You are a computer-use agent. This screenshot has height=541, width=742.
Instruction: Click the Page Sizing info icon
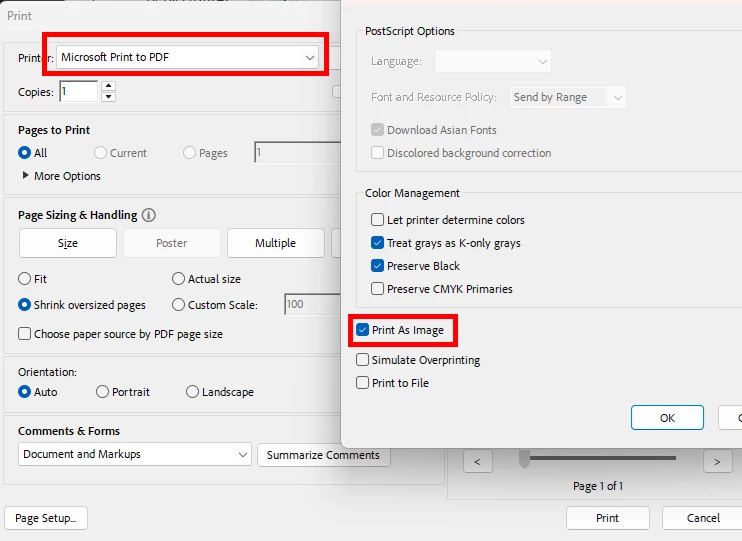[149, 215]
